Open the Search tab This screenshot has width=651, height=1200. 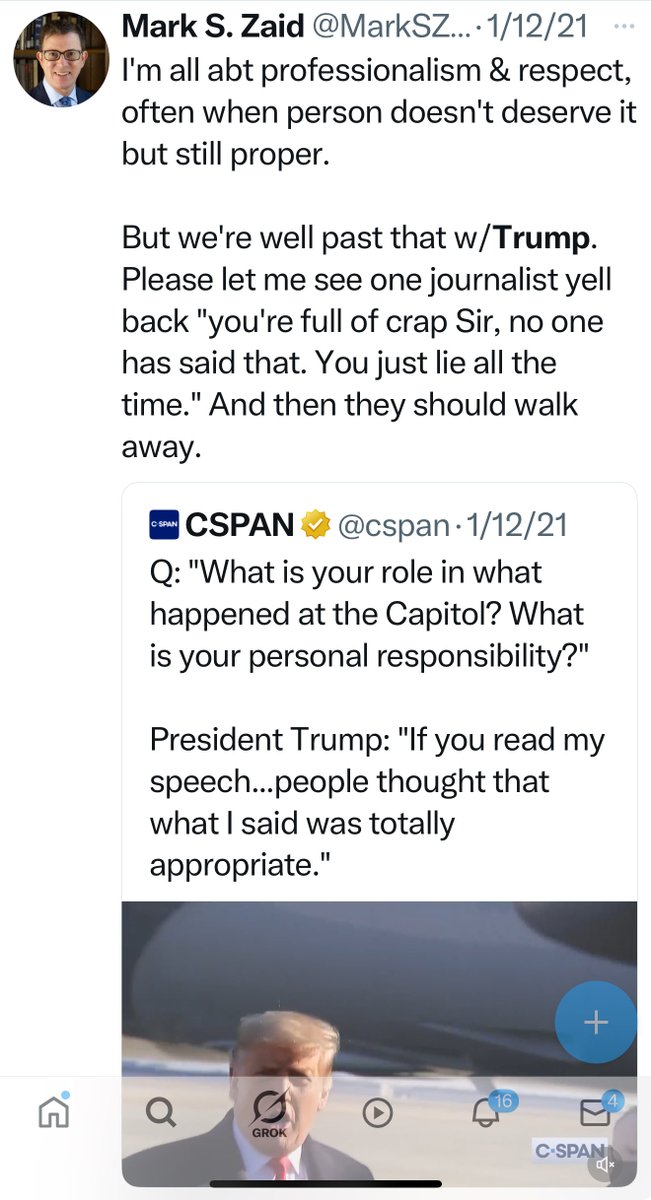[162, 1112]
